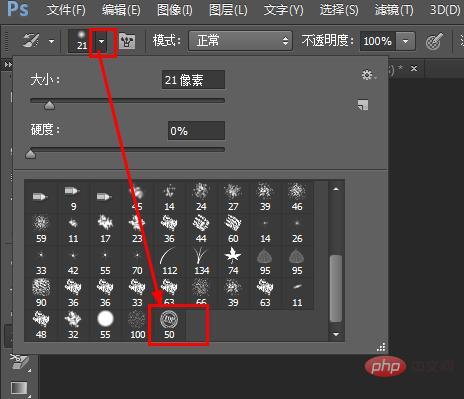This screenshot has width=464, height=399.
Task: Select the first brush tip in the top row
Action: pyautogui.click(x=41, y=197)
